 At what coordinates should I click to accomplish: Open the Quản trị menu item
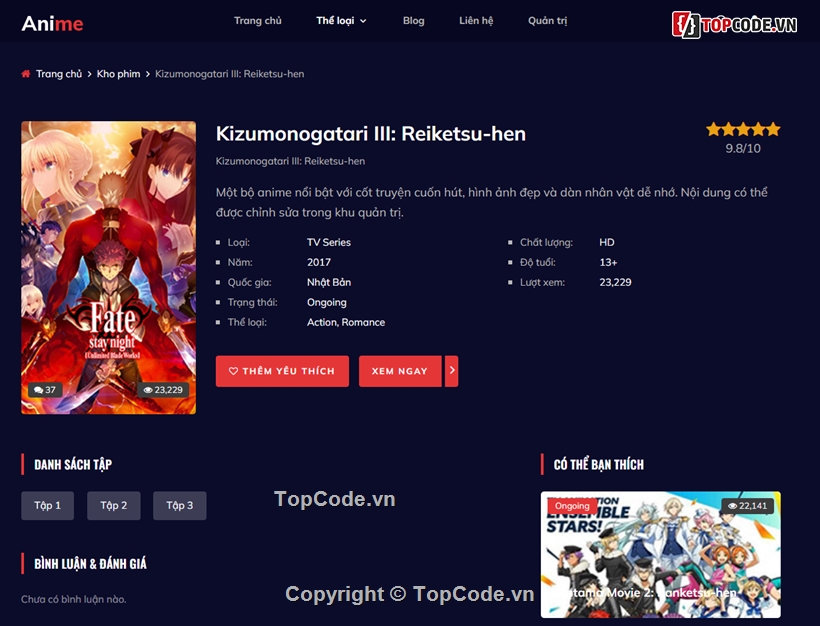point(548,21)
